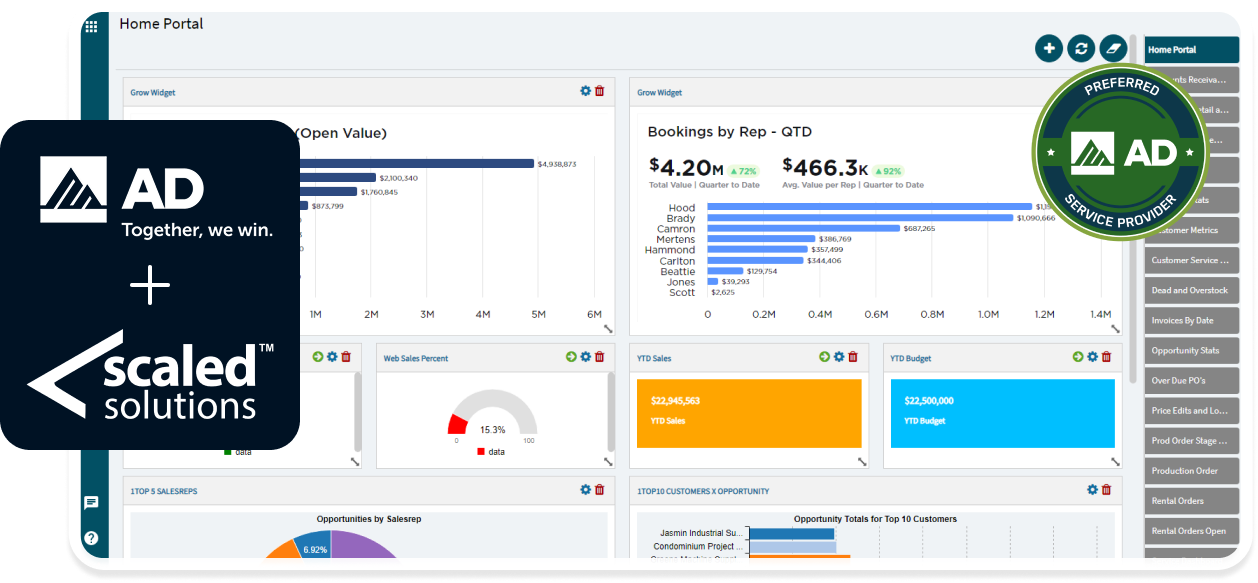Image resolution: width=1258 pixels, height=583 pixels.
Task: Click the eraser clear icon
Action: point(1113,48)
